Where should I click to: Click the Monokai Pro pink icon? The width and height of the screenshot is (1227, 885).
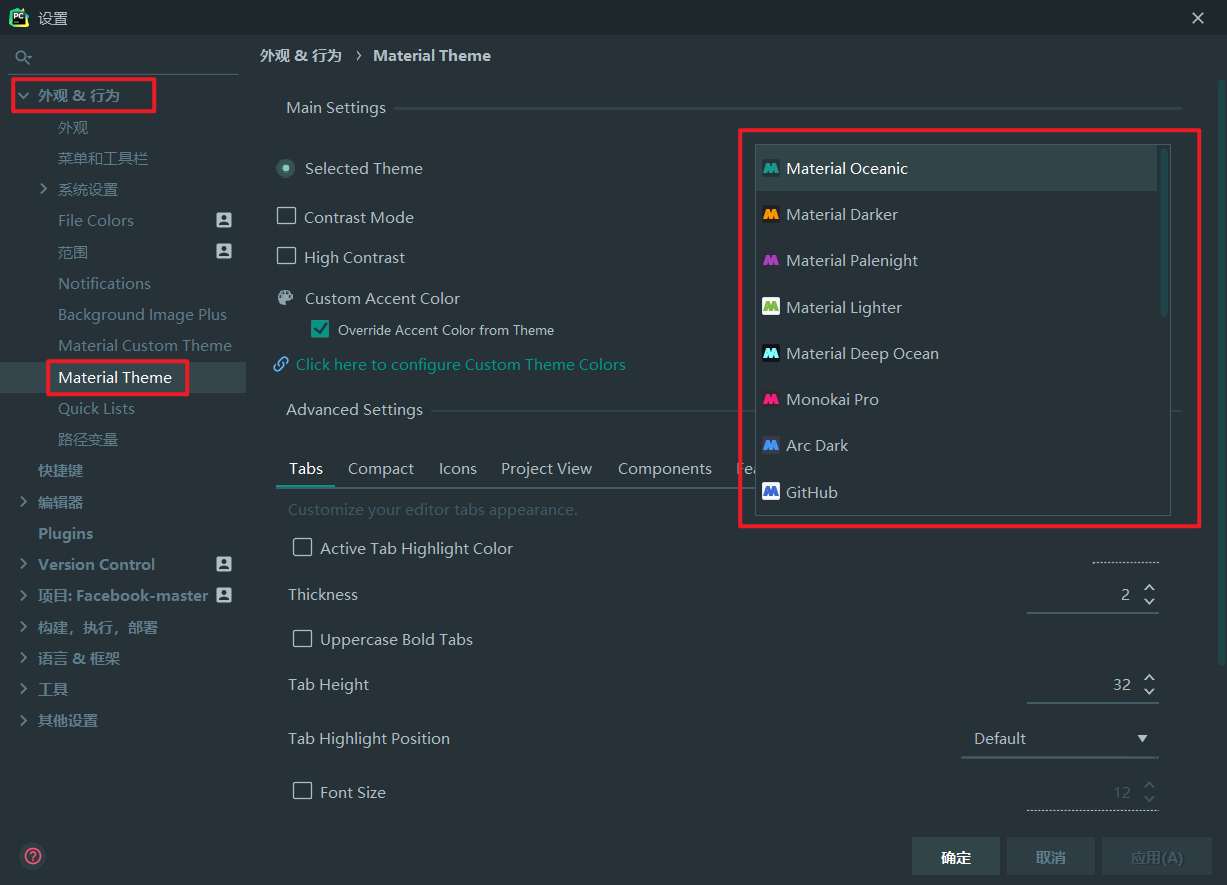click(x=771, y=399)
